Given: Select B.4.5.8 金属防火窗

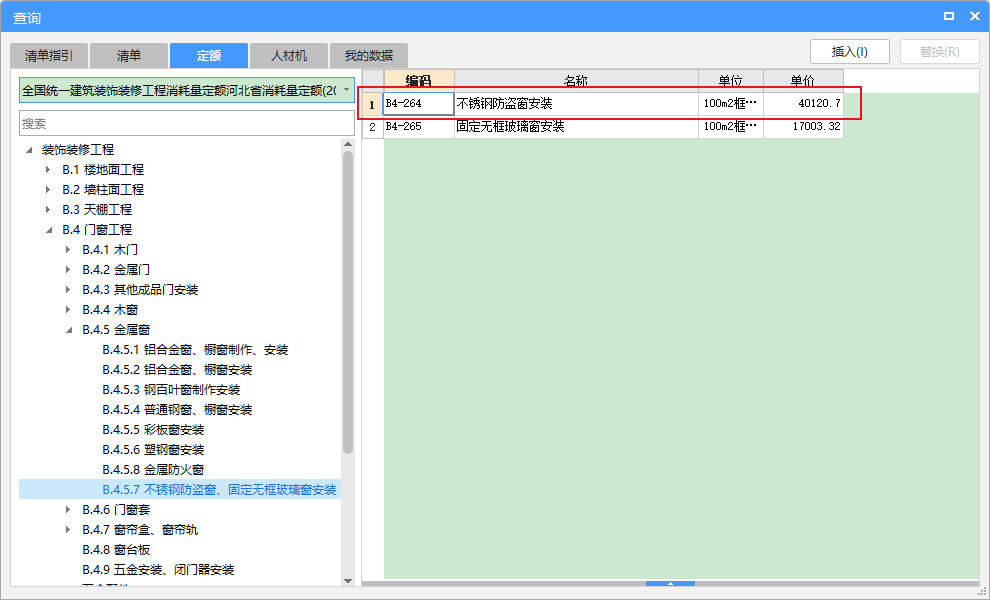Looking at the screenshot, I should pyautogui.click(x=153, y=470).
